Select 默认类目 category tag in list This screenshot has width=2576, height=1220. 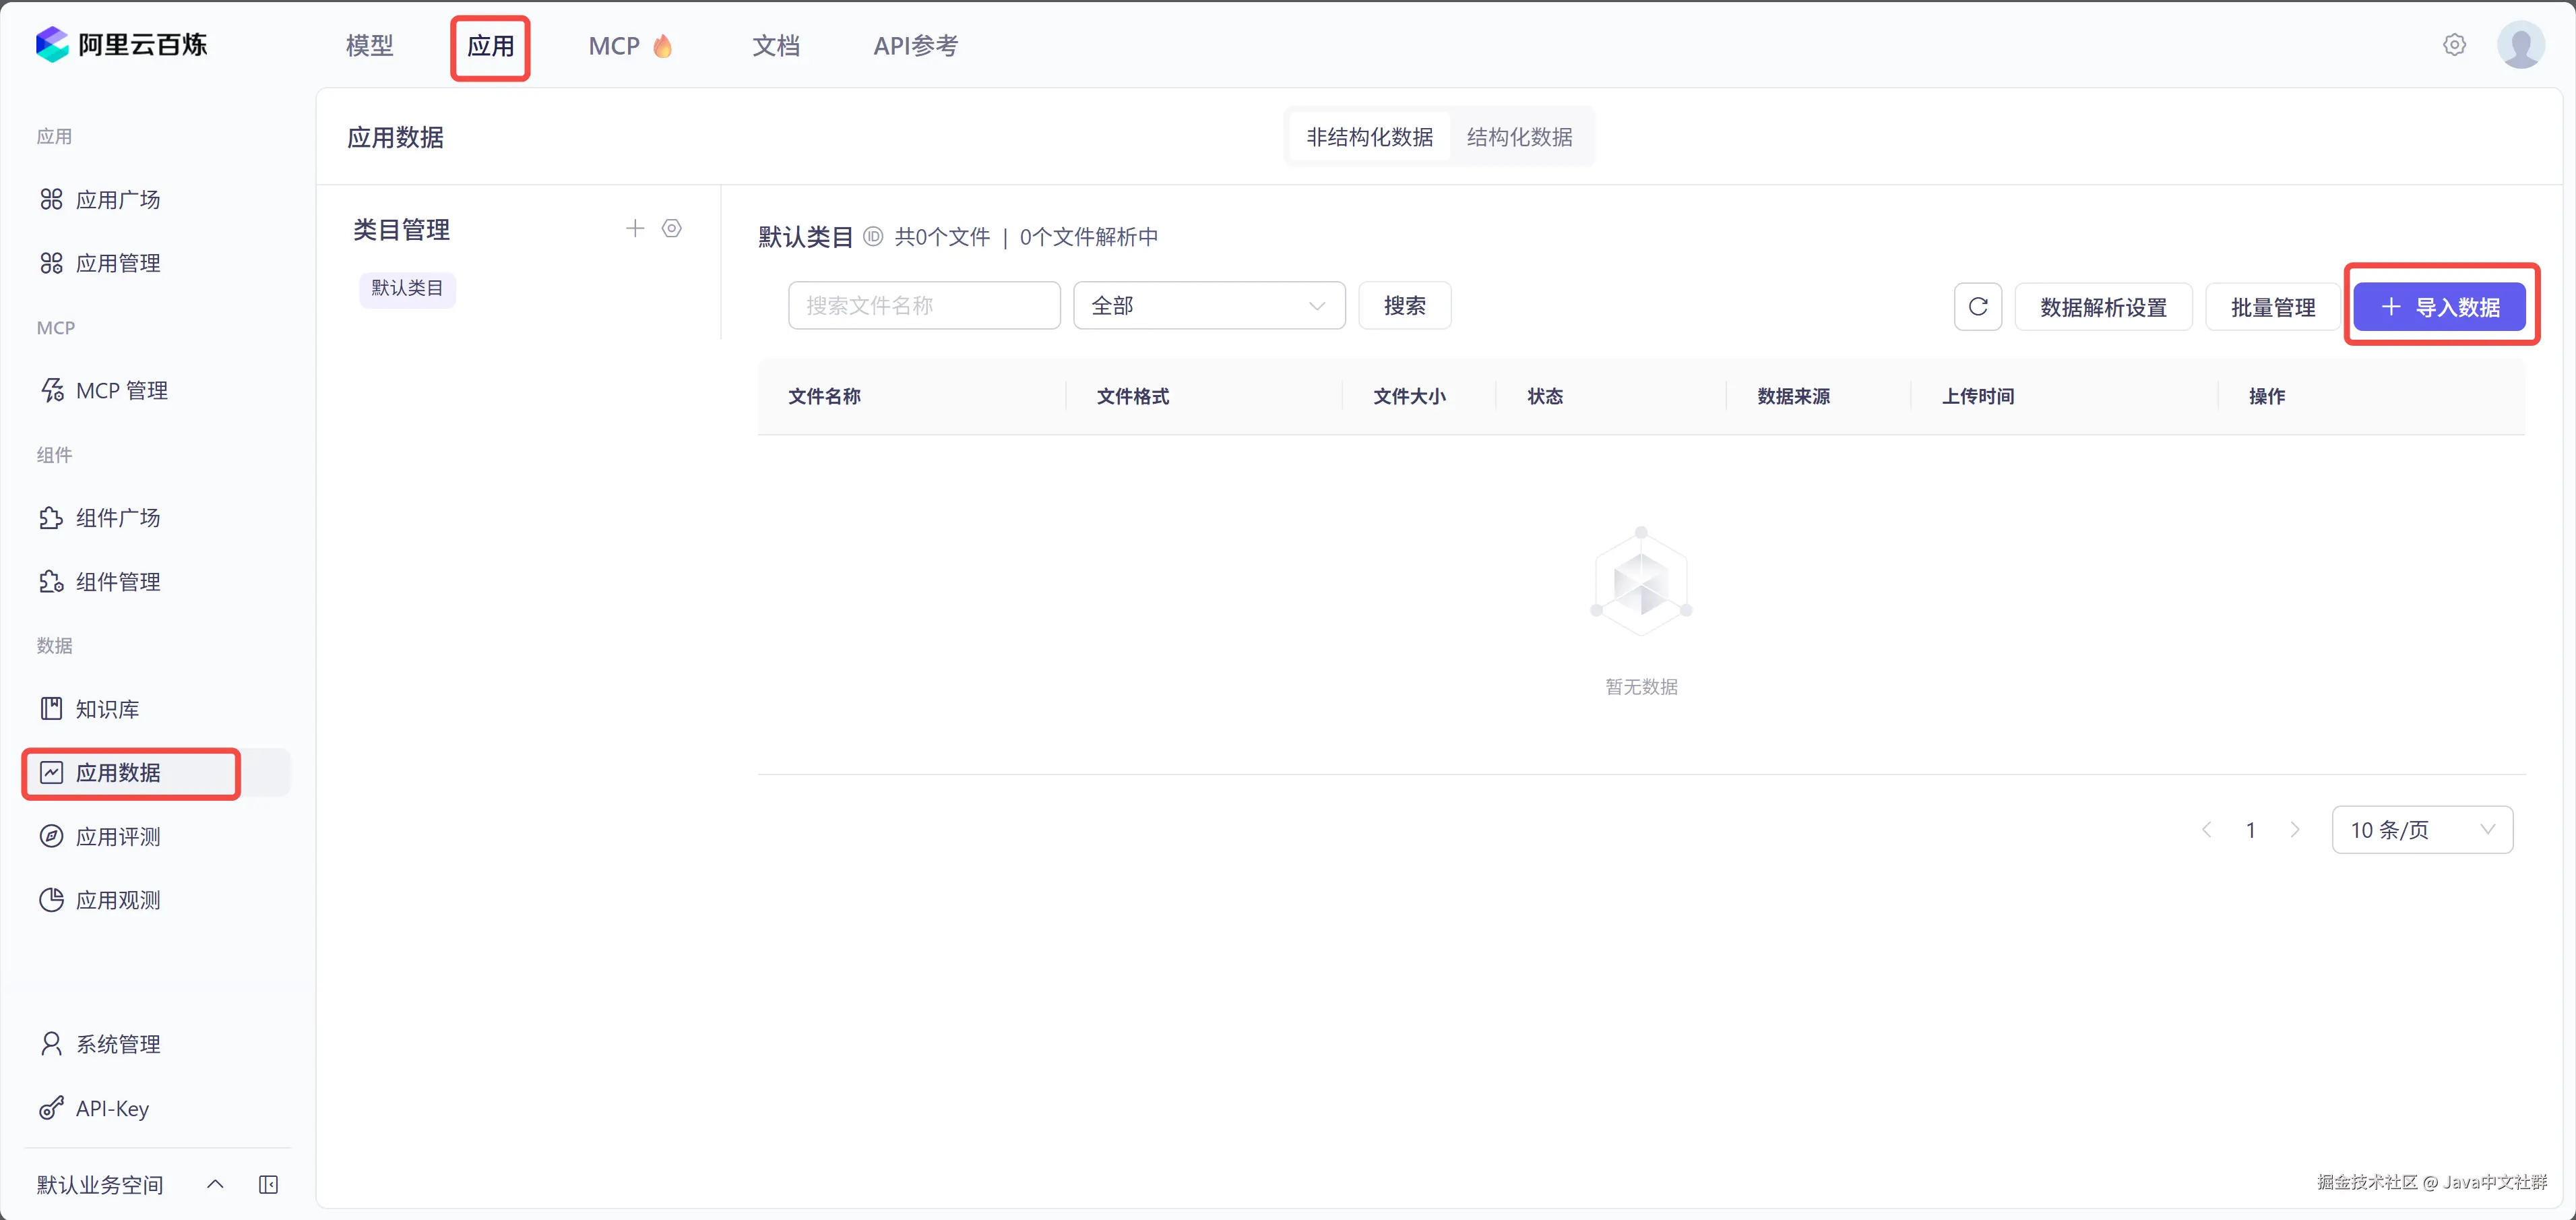(x=407, y=289)
